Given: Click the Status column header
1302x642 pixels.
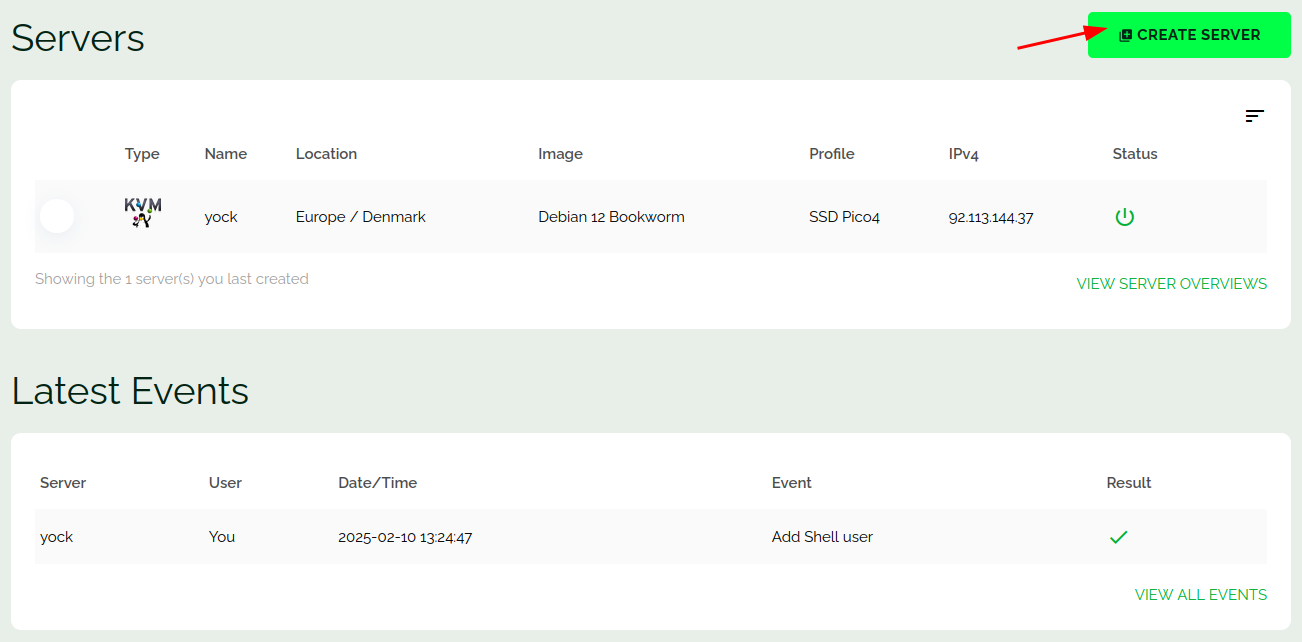Looking at the screenshot, I should [1134, 154].
